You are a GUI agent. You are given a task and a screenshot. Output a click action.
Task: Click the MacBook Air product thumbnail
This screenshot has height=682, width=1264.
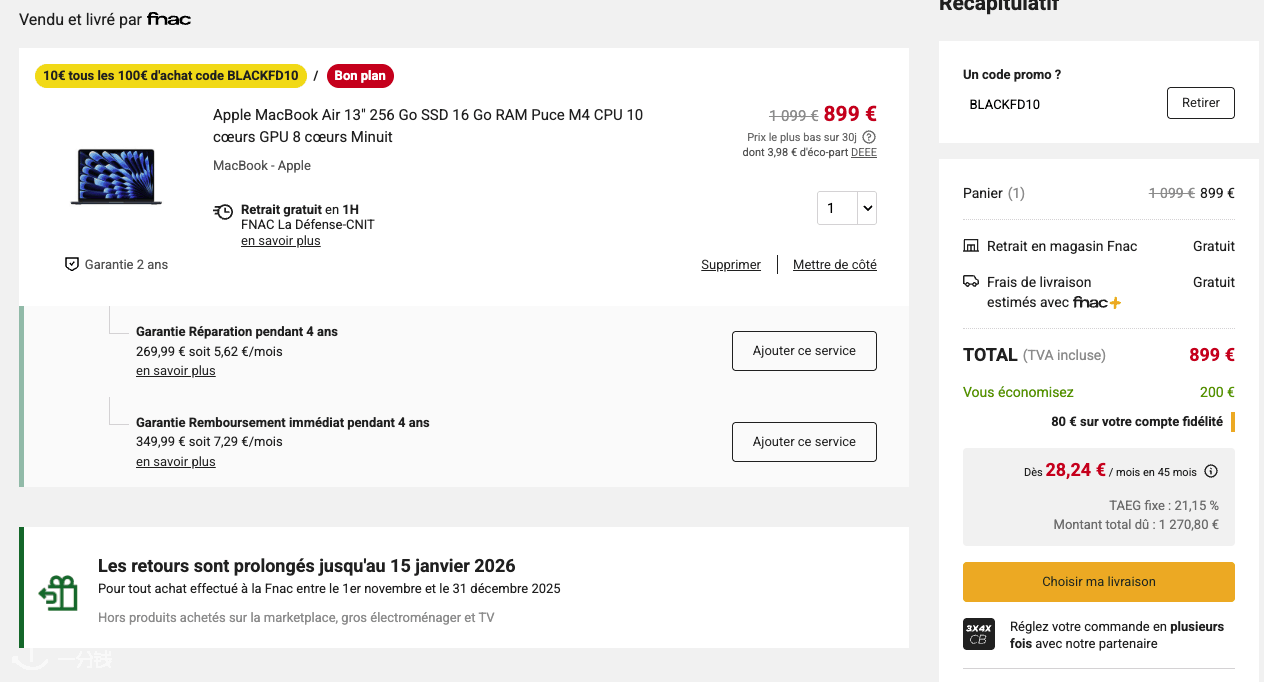(116, 176)
